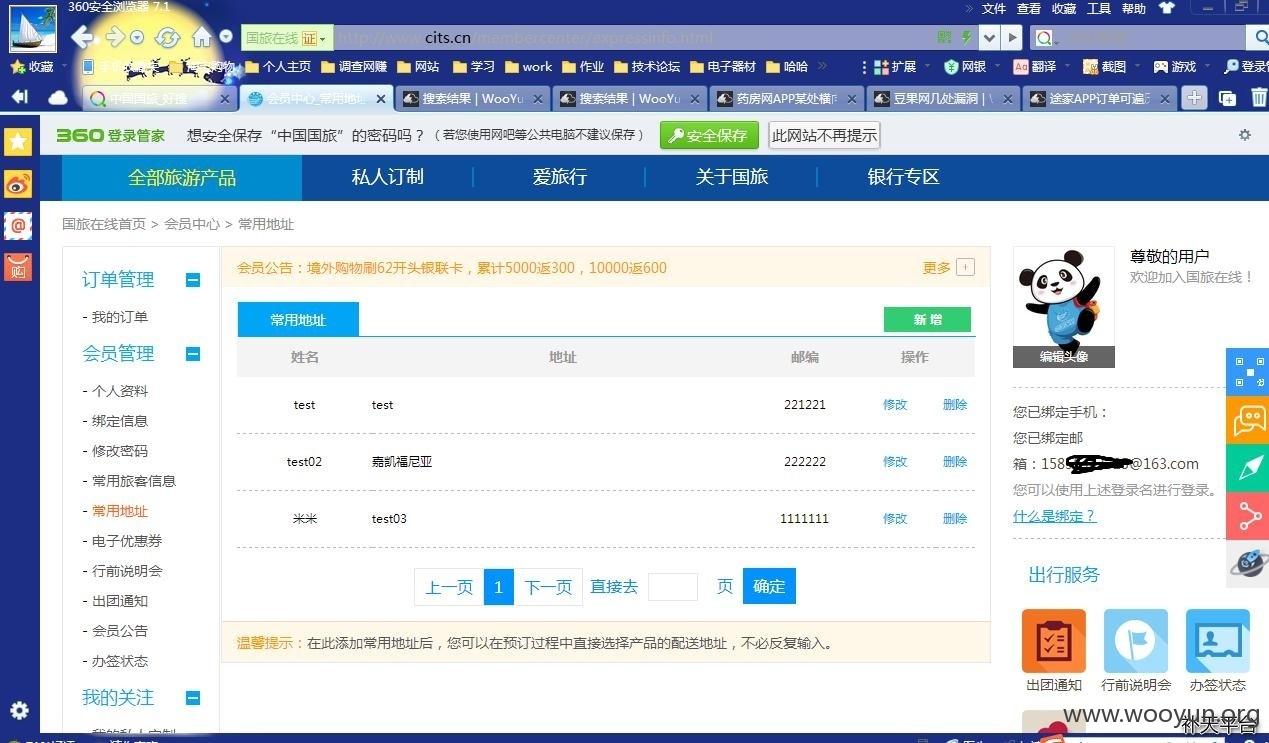Select the 常用地址 content tab

[298, 320]
